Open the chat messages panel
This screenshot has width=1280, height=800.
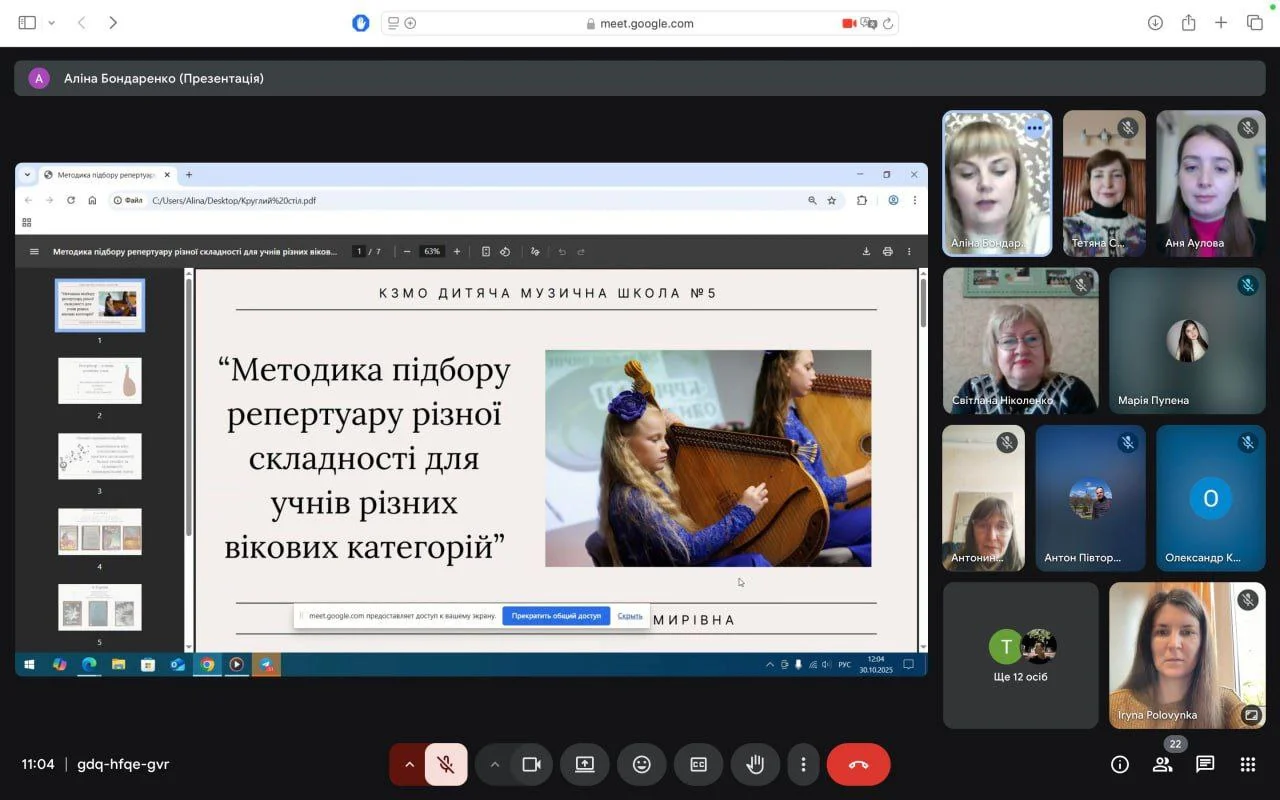1205,764
